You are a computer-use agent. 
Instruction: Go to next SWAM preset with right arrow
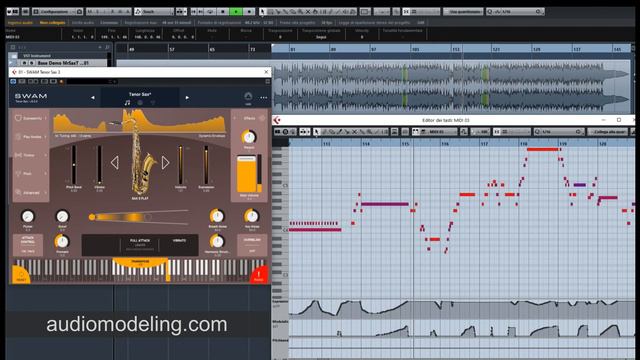187,98
